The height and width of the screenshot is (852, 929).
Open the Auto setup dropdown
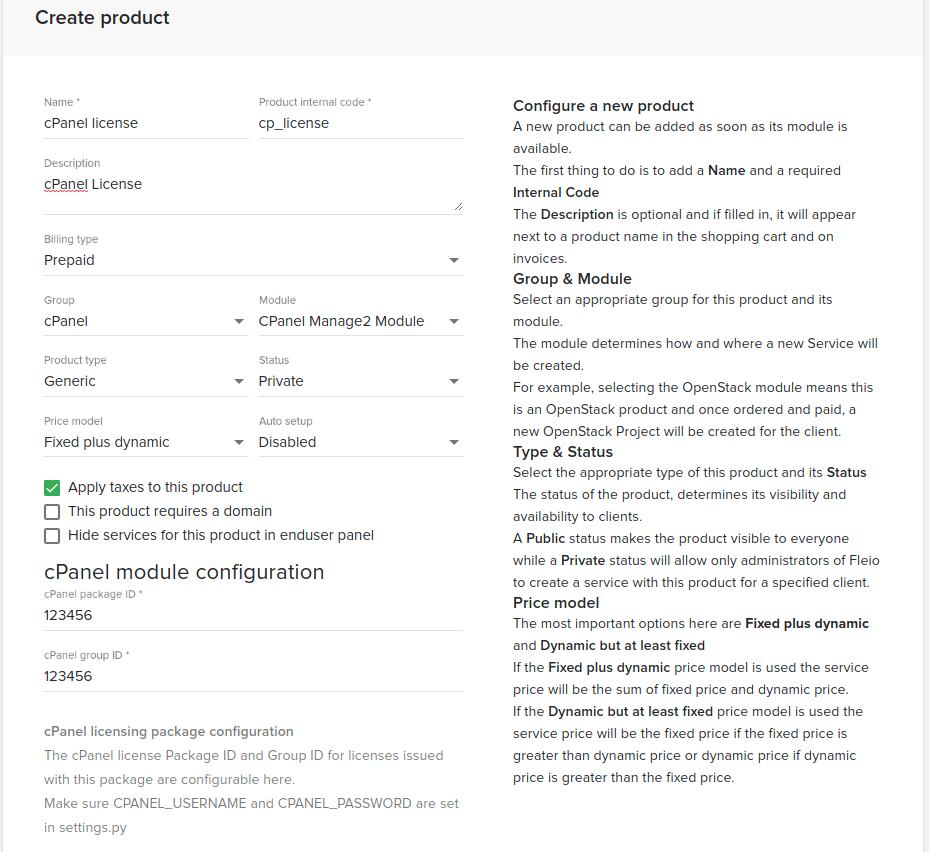pyautogui.click(x=350, y=442)
